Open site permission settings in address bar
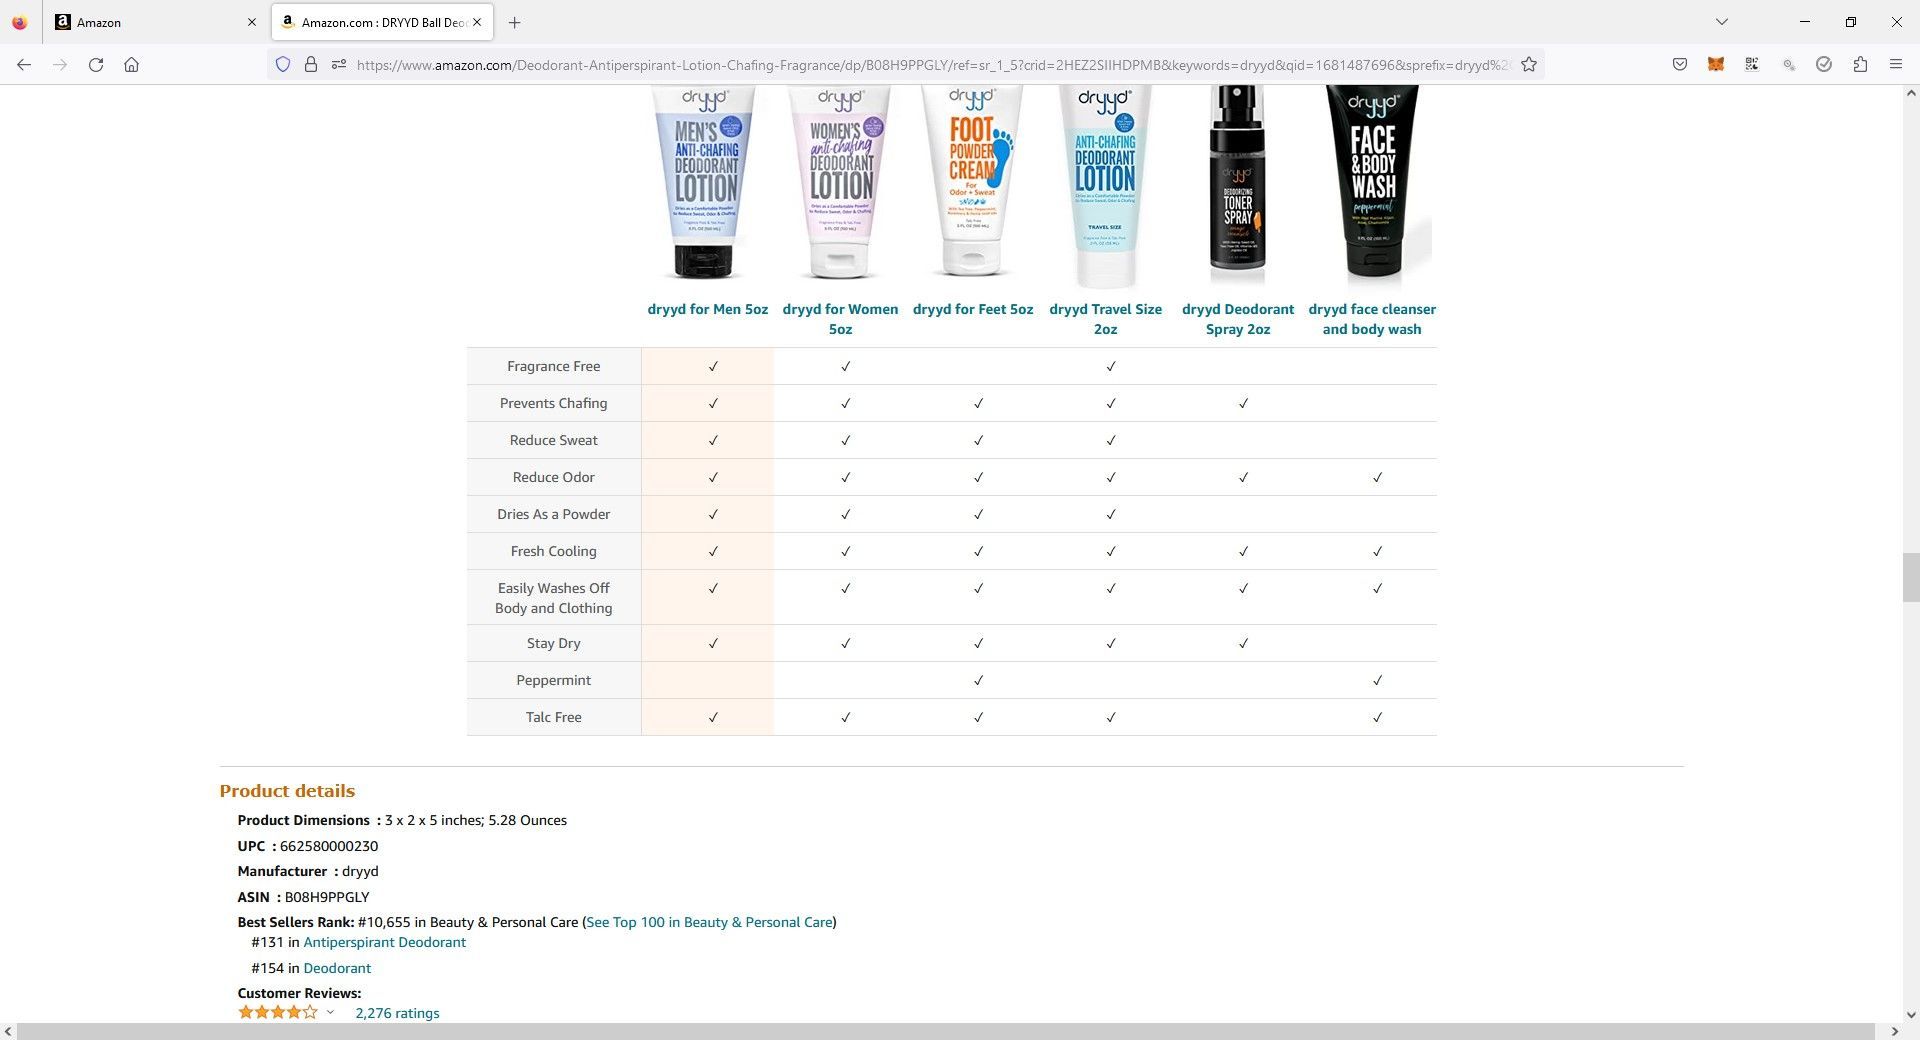This screenshot has width=1920, height=1040. pos(339,64)
